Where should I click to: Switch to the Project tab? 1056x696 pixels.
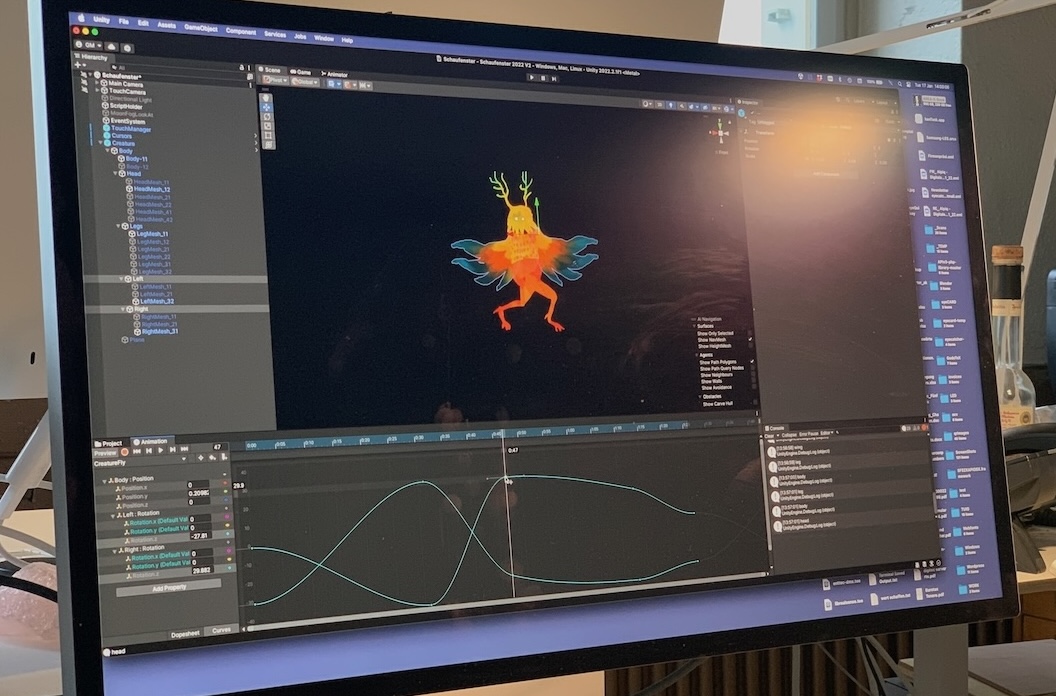(x=108, y=443)
